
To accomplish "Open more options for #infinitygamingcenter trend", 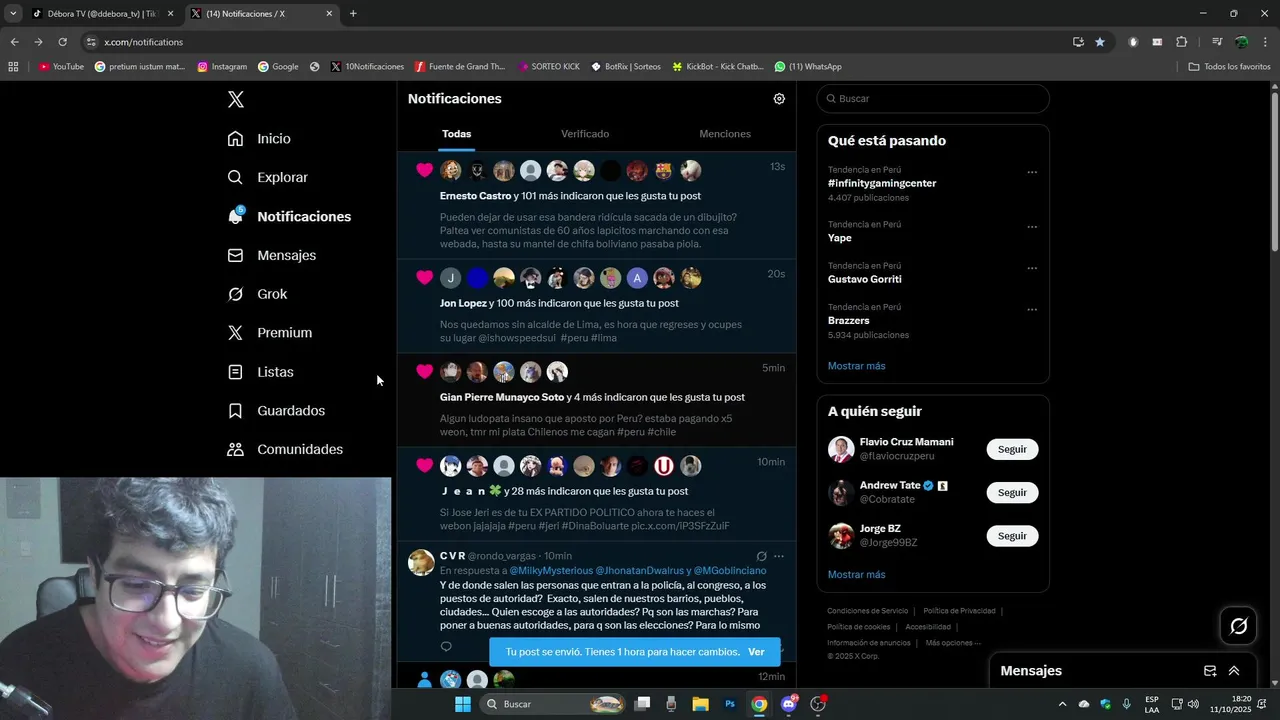I will point(1032,172).
